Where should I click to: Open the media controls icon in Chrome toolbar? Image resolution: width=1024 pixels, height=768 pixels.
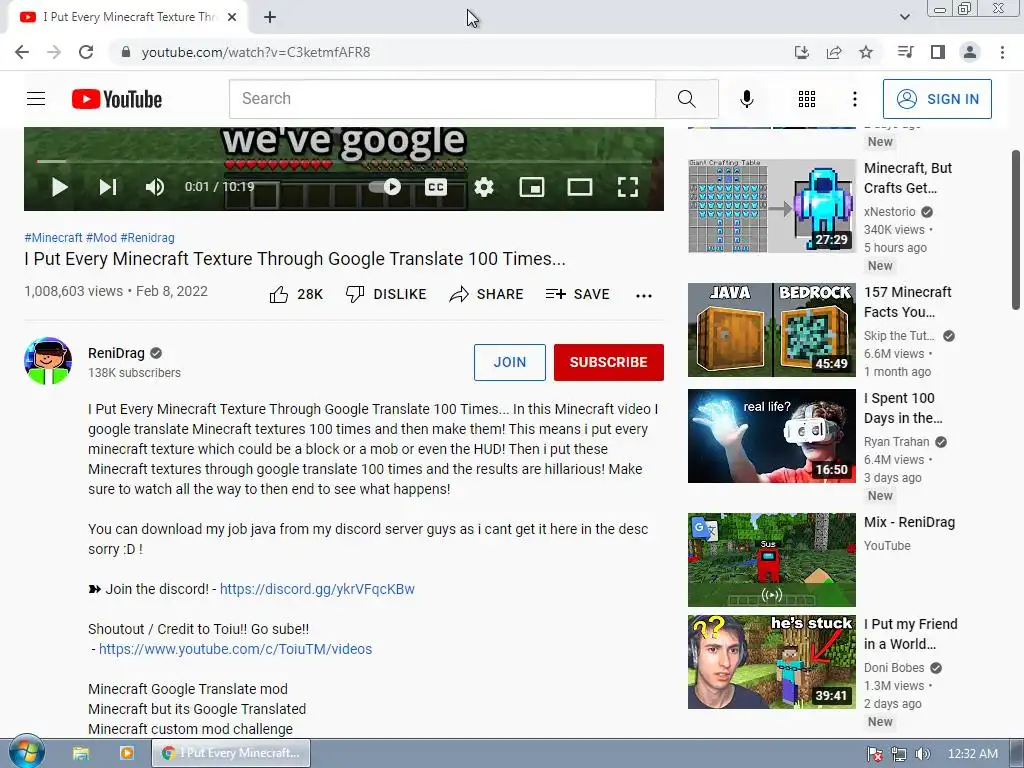[x=905, y=52]
